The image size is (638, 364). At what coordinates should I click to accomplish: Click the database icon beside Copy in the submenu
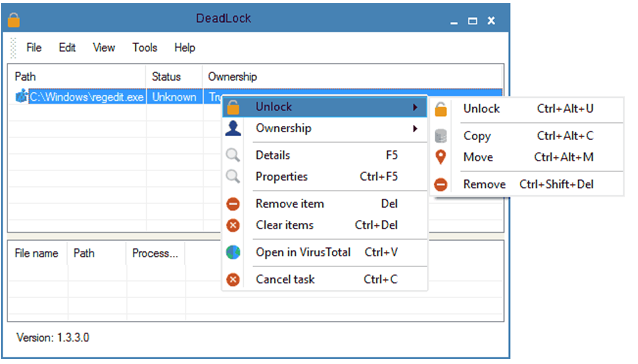pyautogui.click(x=441, y=136)
